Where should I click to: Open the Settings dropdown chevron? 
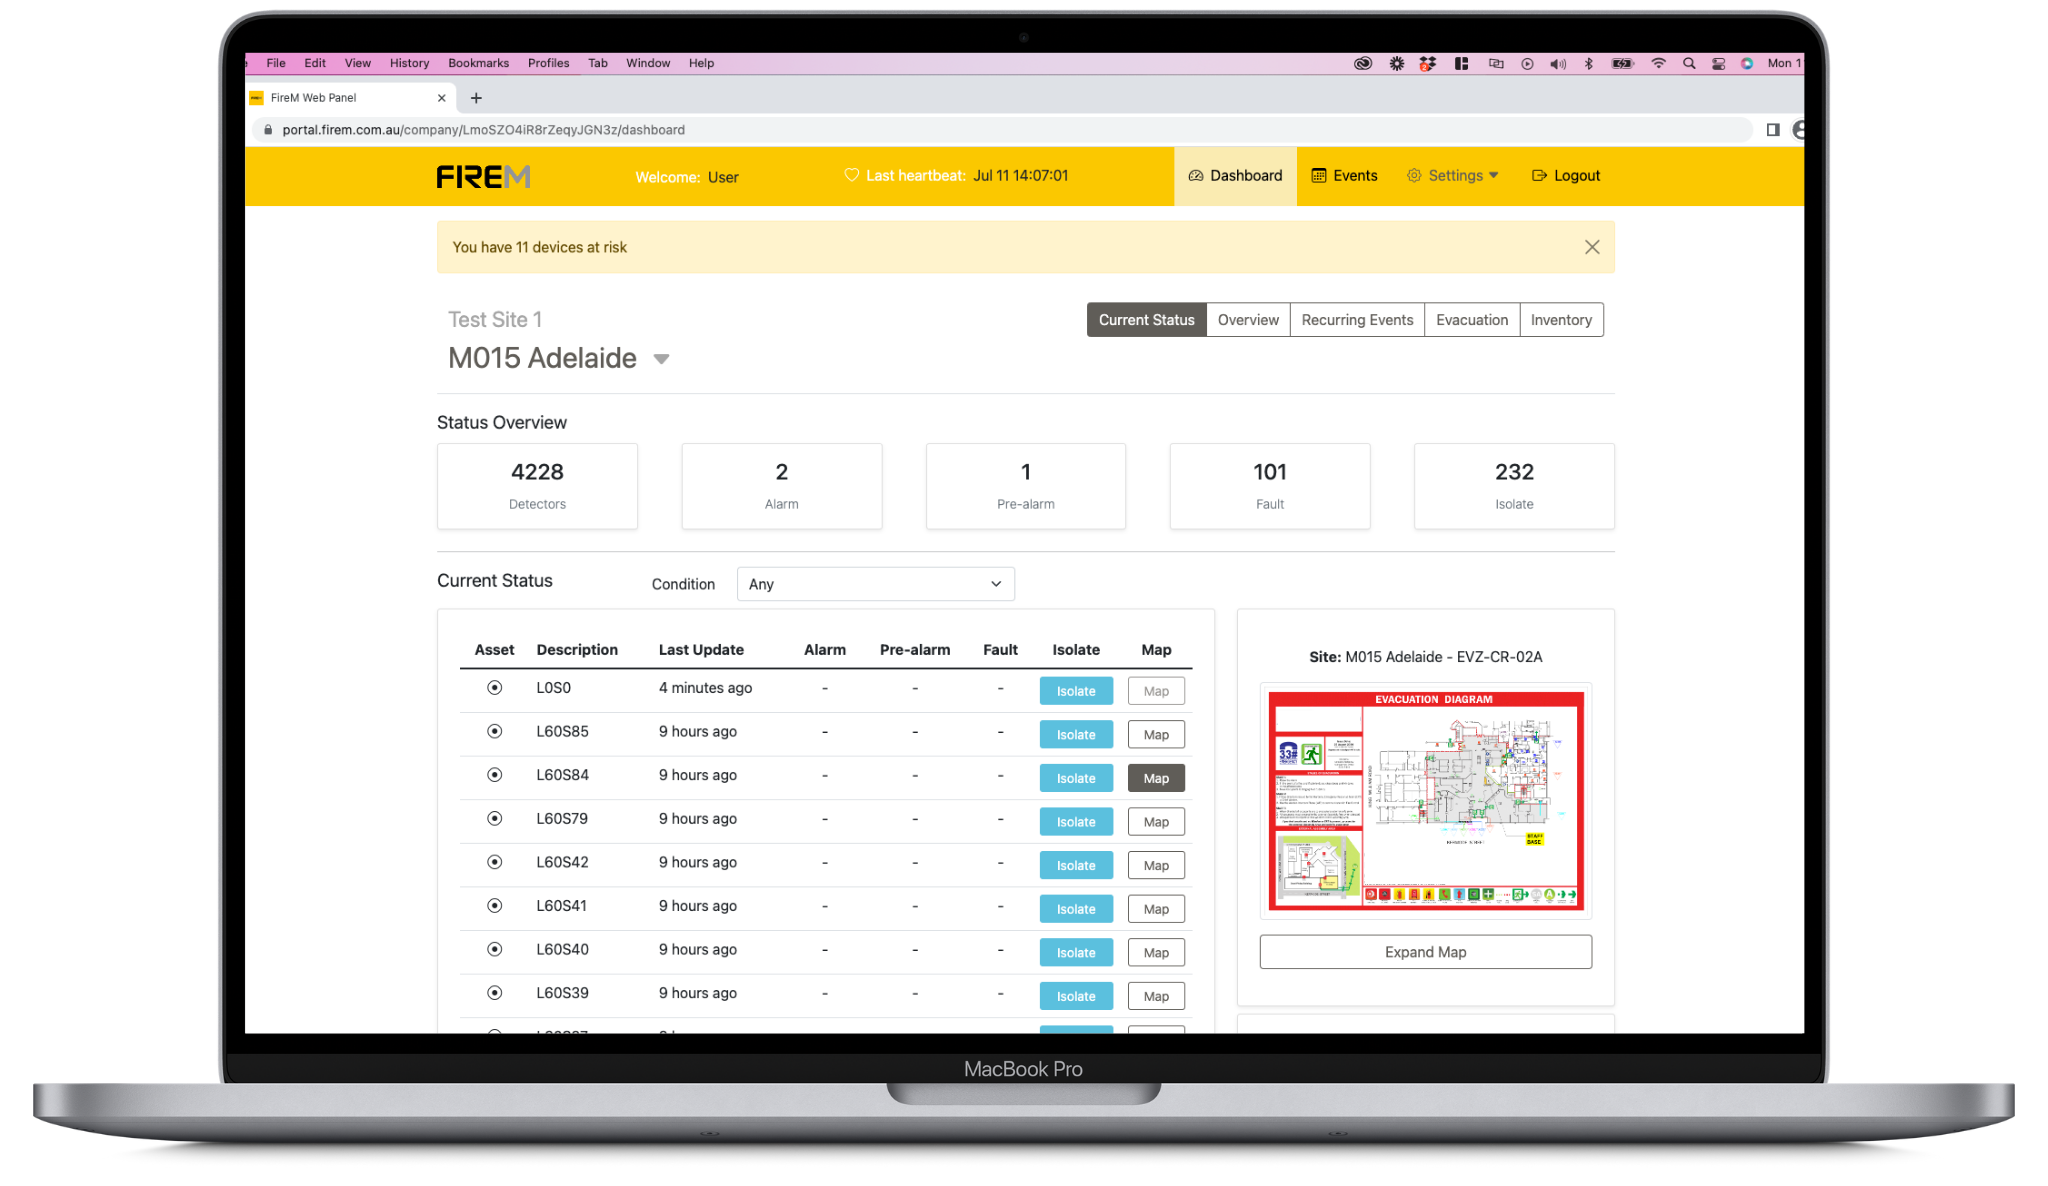click(x=1493, y=175)
